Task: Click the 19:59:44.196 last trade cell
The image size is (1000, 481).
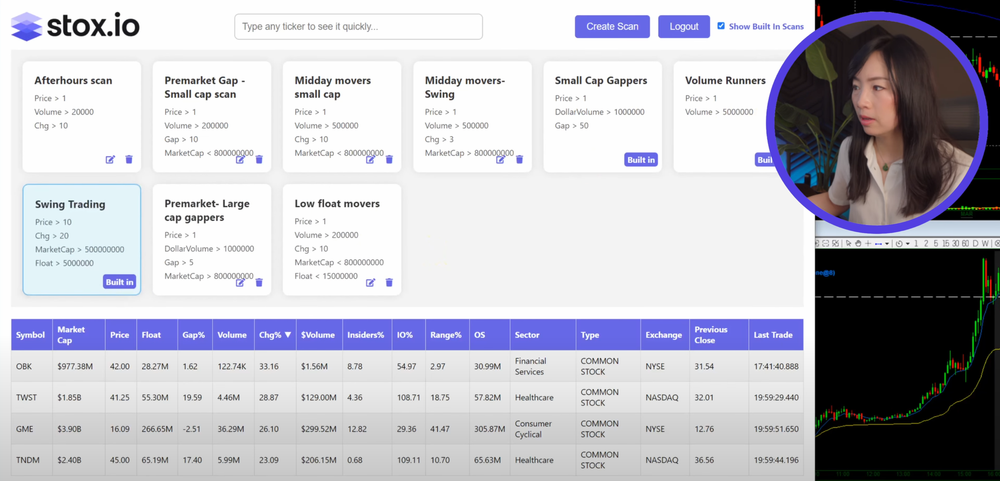Action: pos(776,460)
